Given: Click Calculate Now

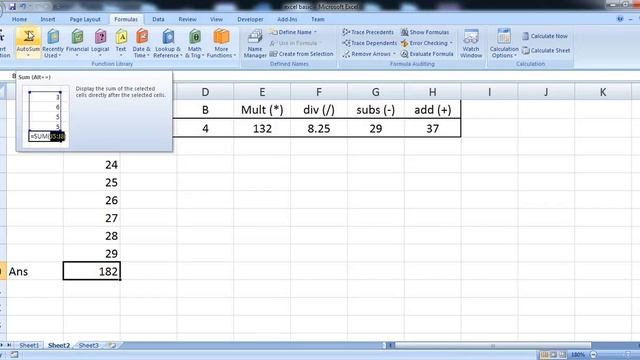Looking at the screenshot, I should click(545, 36).
